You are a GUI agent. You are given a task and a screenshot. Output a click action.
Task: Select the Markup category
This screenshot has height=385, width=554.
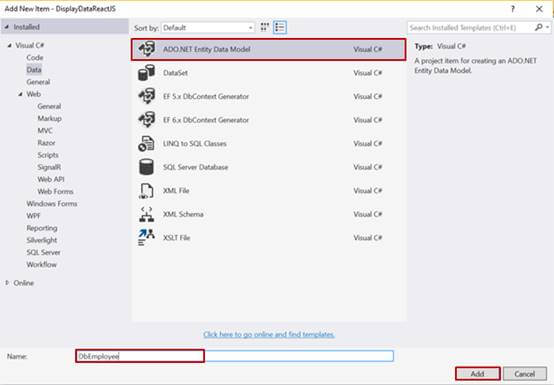[x=49, y=118]
